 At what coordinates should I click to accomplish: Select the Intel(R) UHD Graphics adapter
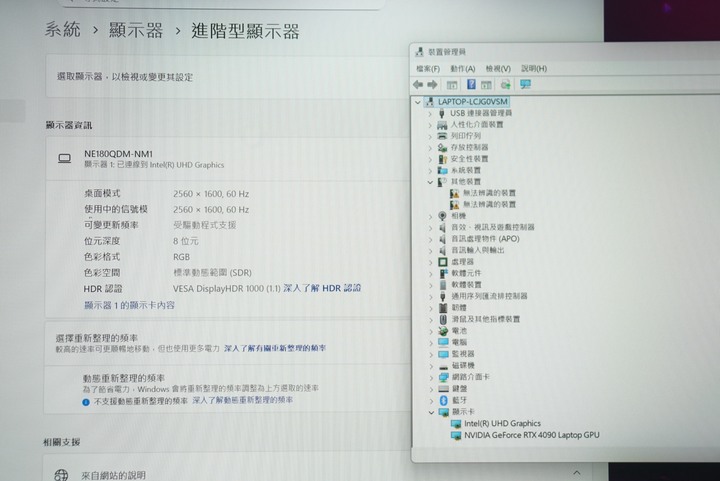point(502,424)
